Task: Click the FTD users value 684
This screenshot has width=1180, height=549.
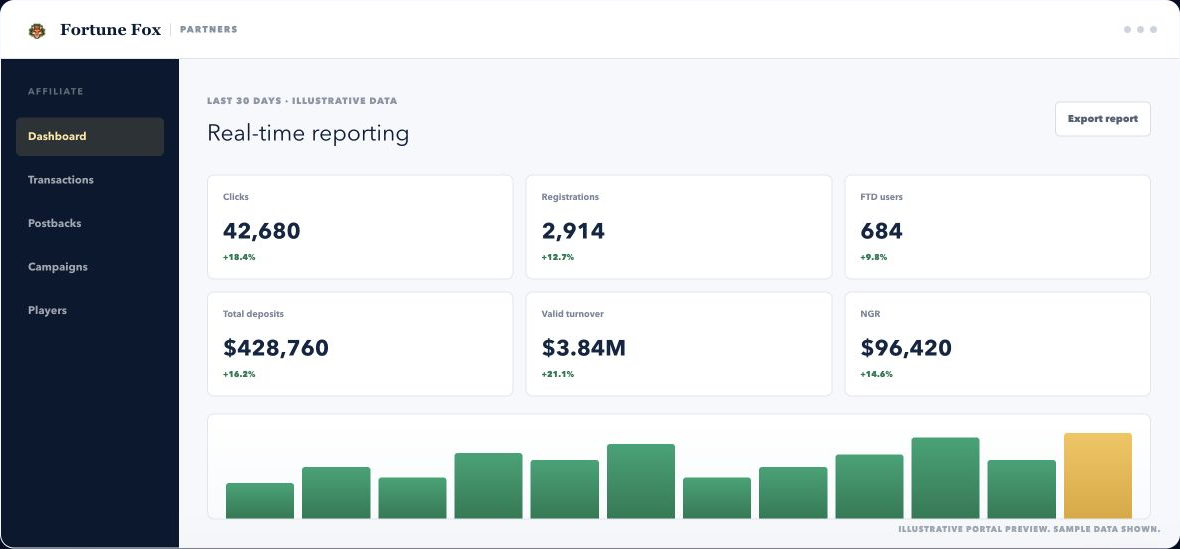Action: pos(881,231)
